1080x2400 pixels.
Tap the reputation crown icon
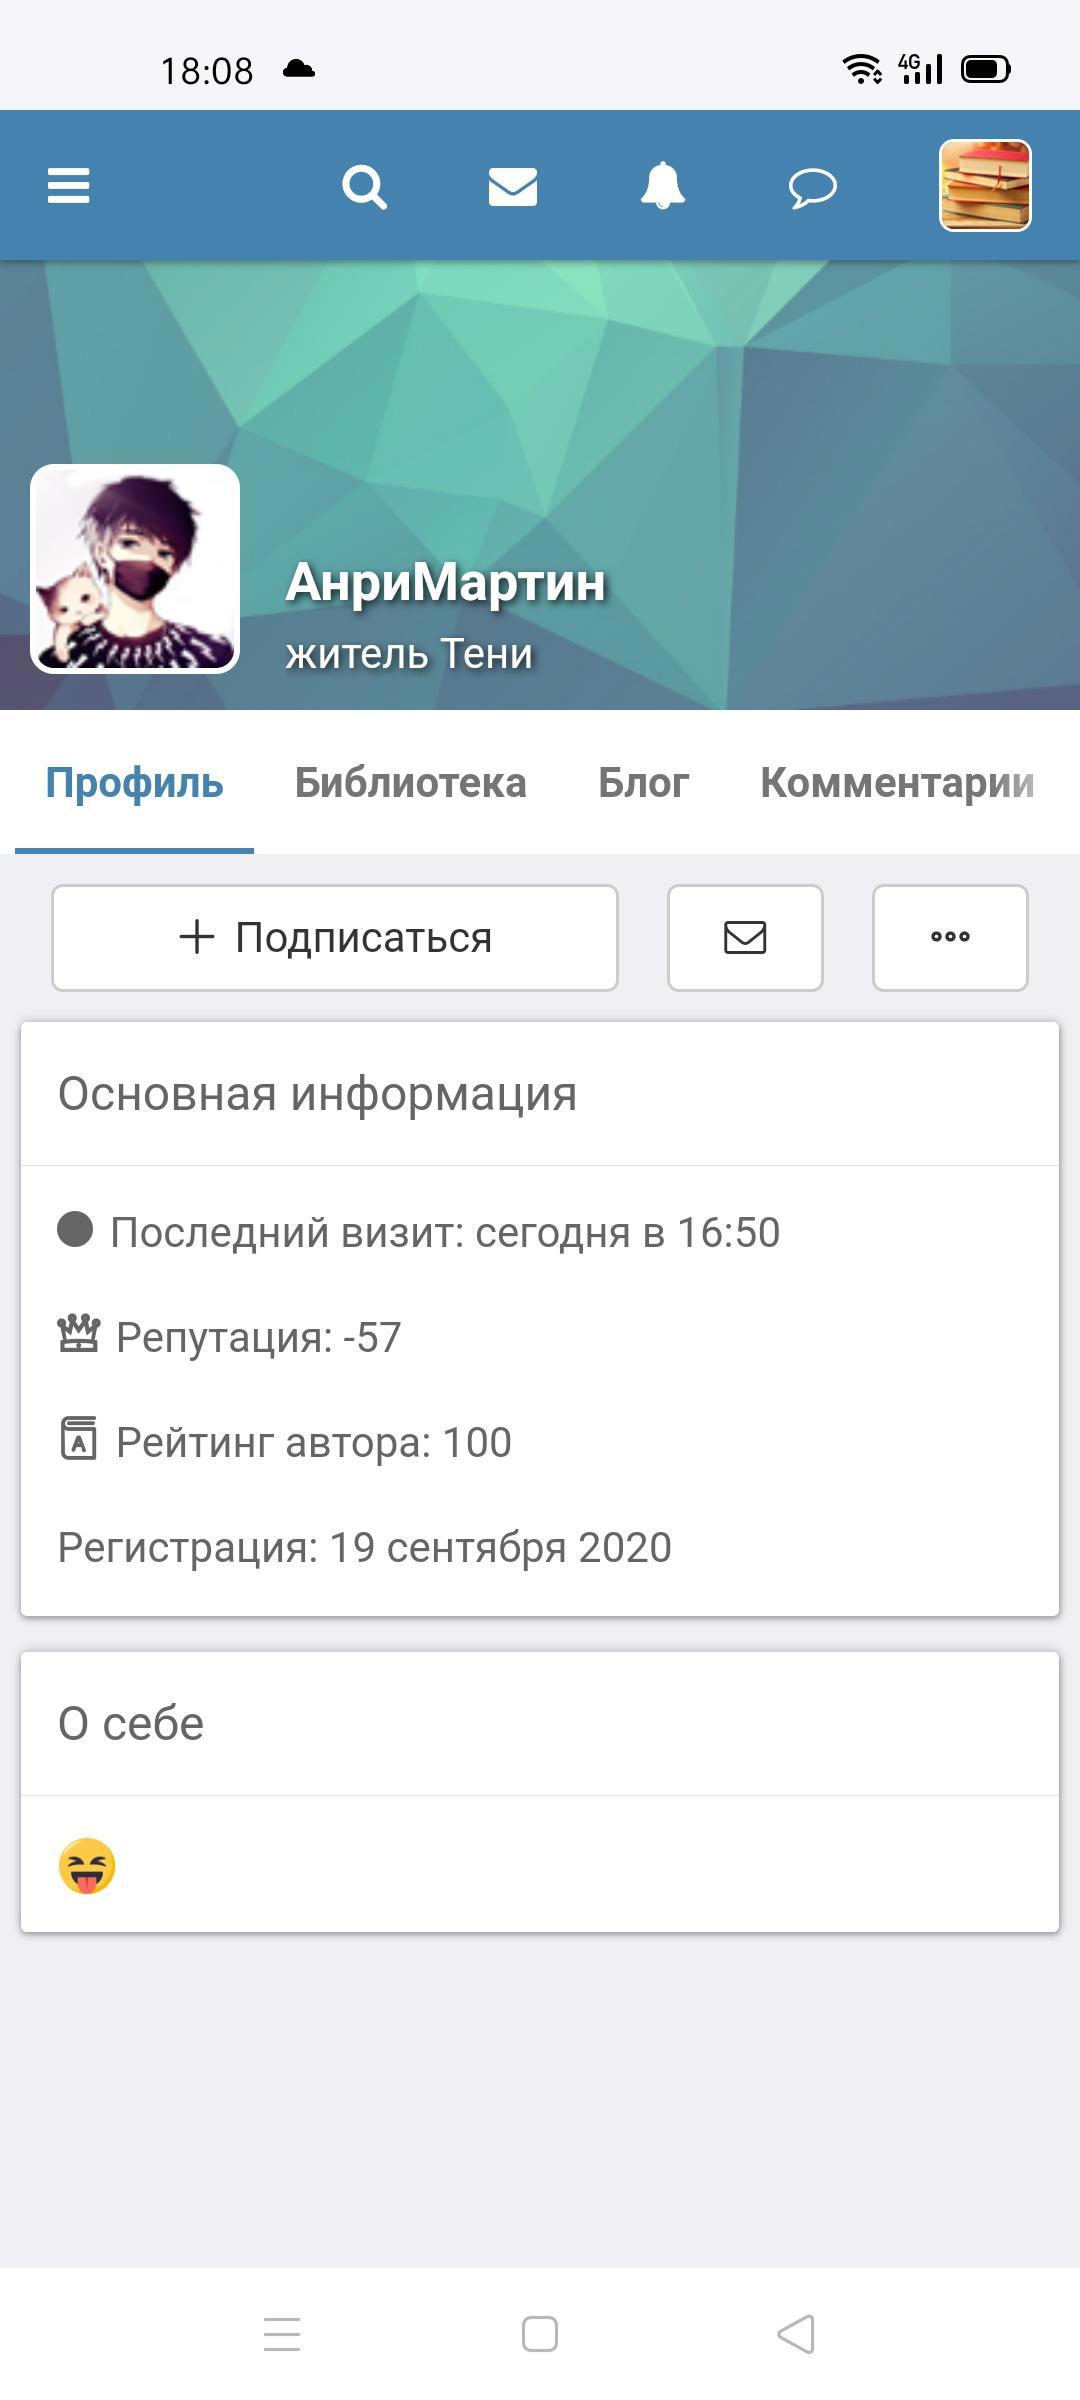point(78,1335)
